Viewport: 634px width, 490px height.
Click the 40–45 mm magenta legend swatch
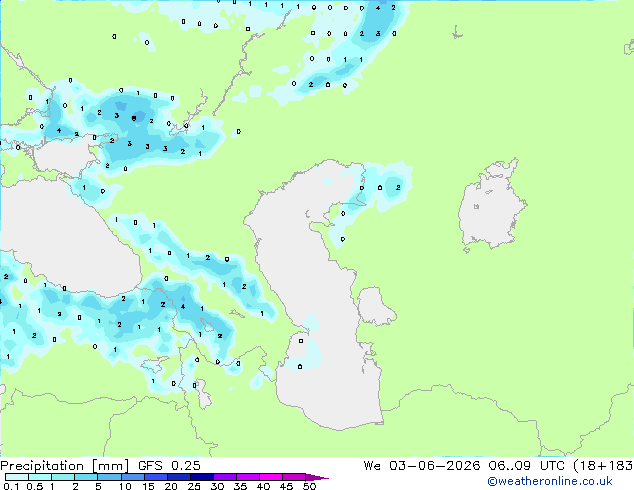[x=271, y=477]
